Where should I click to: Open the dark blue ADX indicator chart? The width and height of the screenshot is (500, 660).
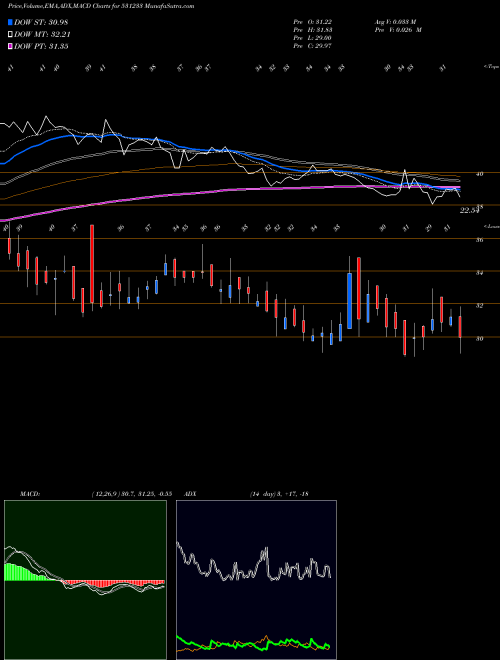tap(256, 580)
